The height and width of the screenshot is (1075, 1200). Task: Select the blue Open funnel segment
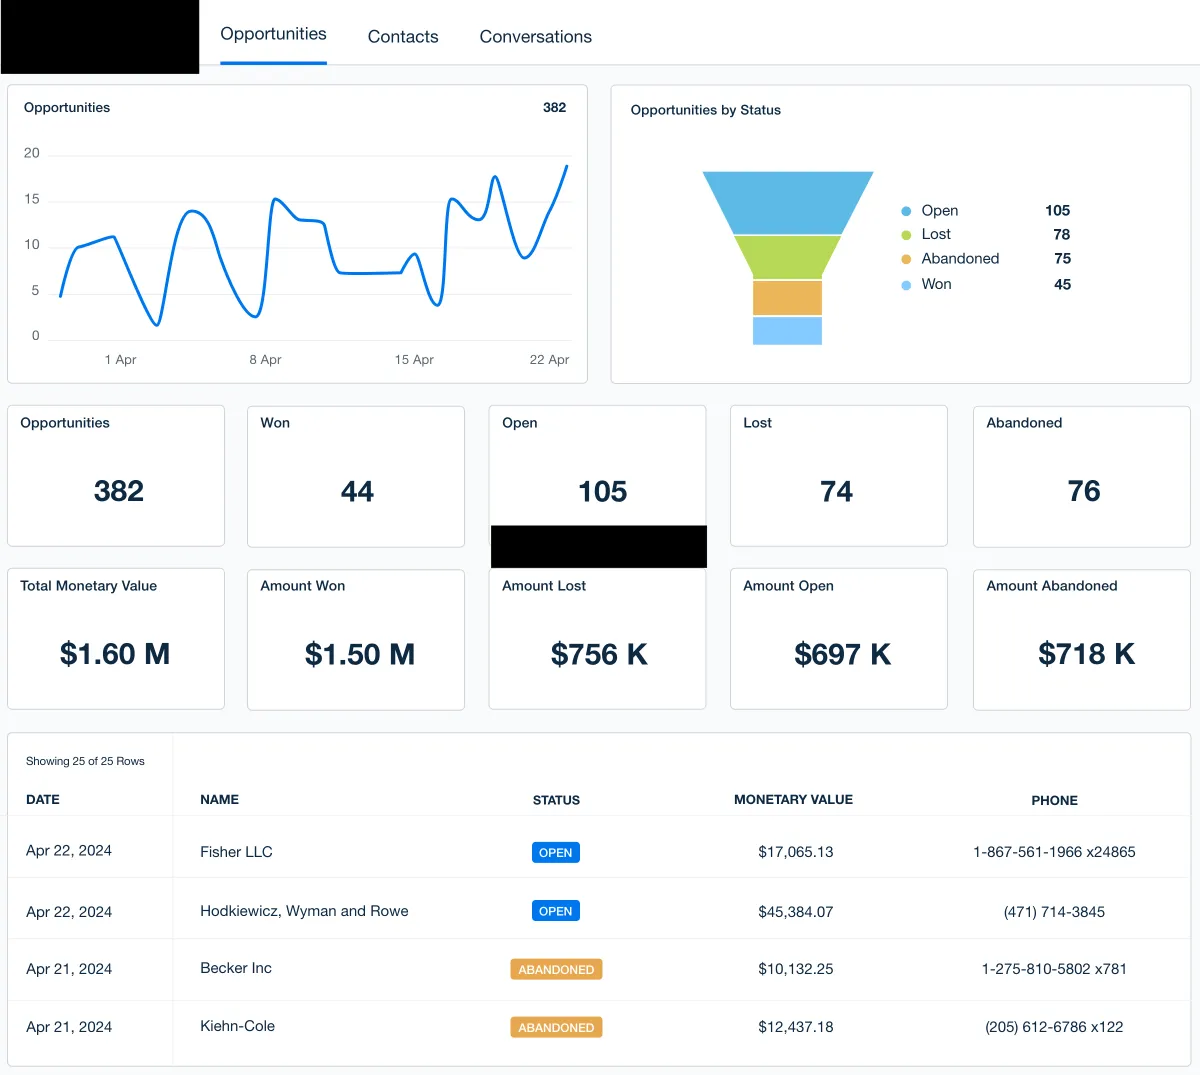coord(787,202)
